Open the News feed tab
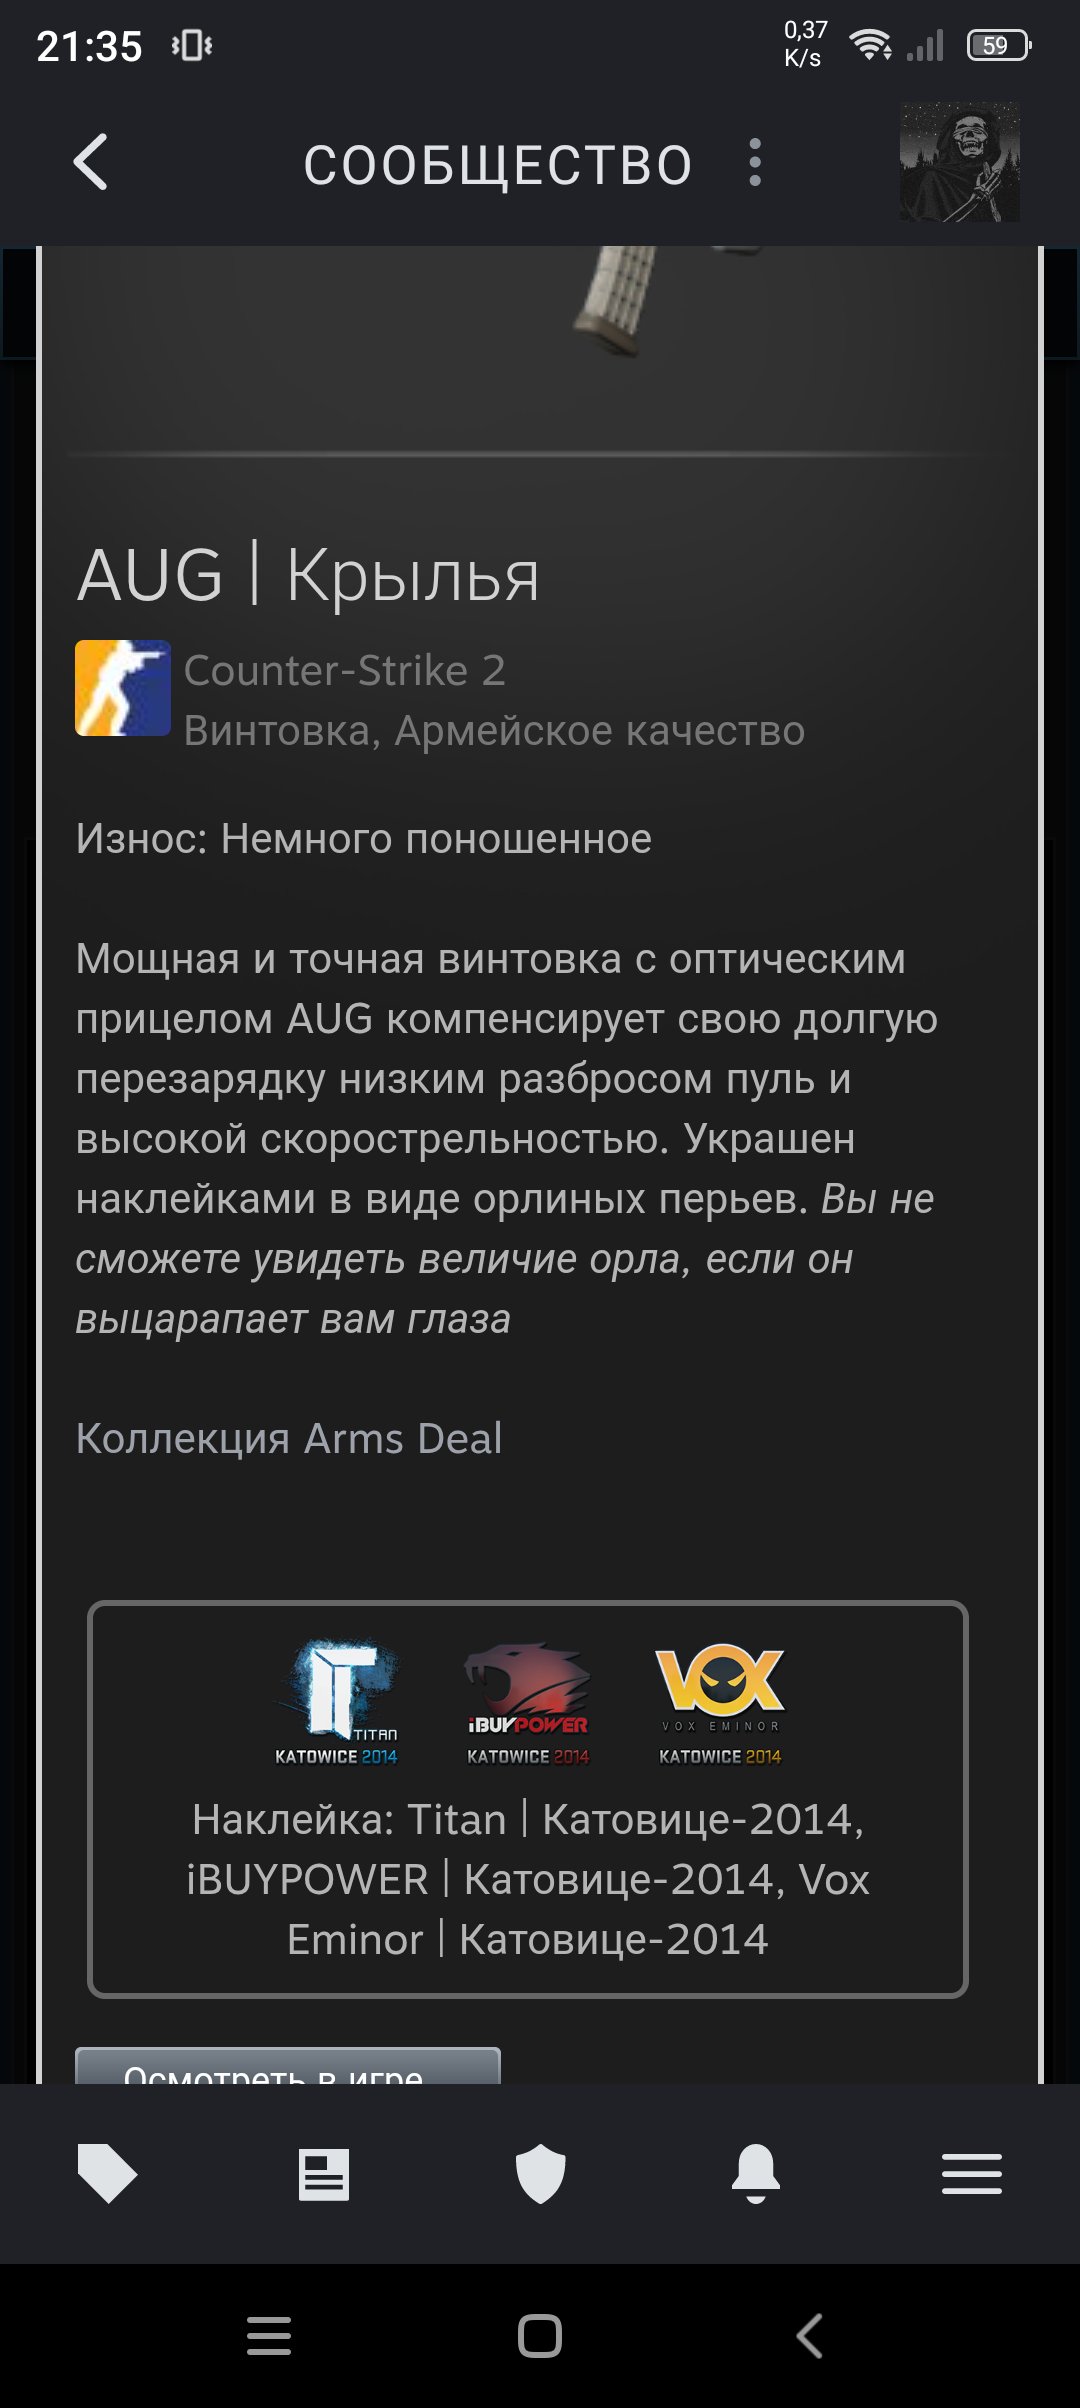This screenshot has width=1080, height=2408. point(324,2174)
